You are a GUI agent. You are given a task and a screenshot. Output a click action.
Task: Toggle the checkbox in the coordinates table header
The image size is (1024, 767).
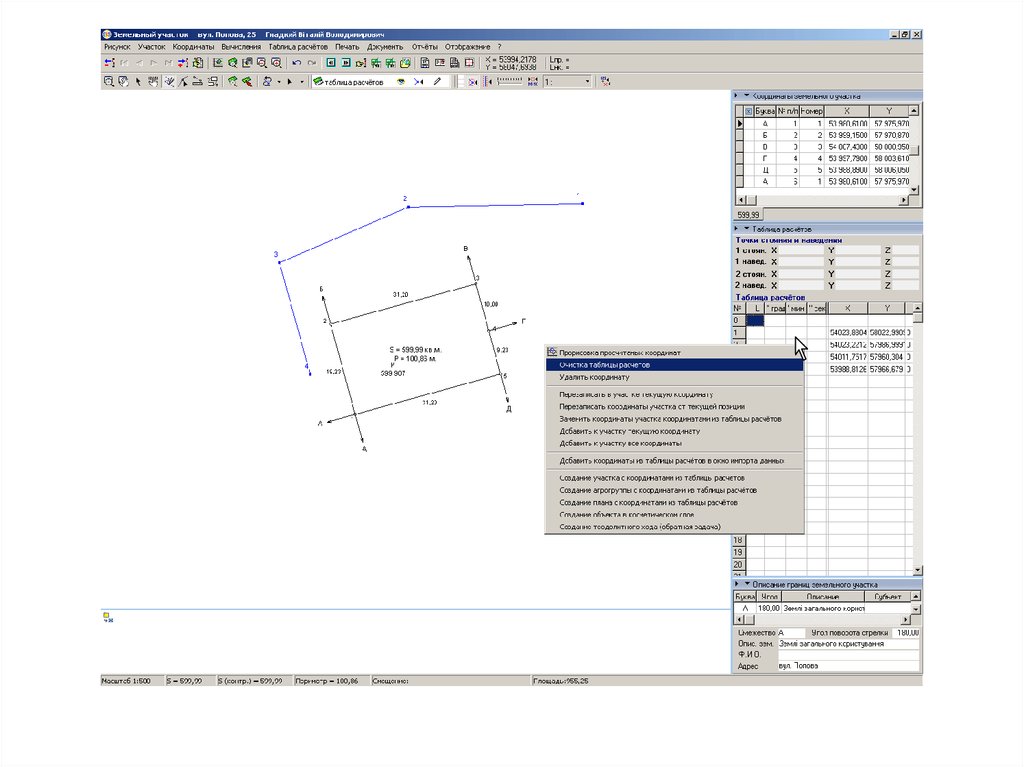click(749, 111)
